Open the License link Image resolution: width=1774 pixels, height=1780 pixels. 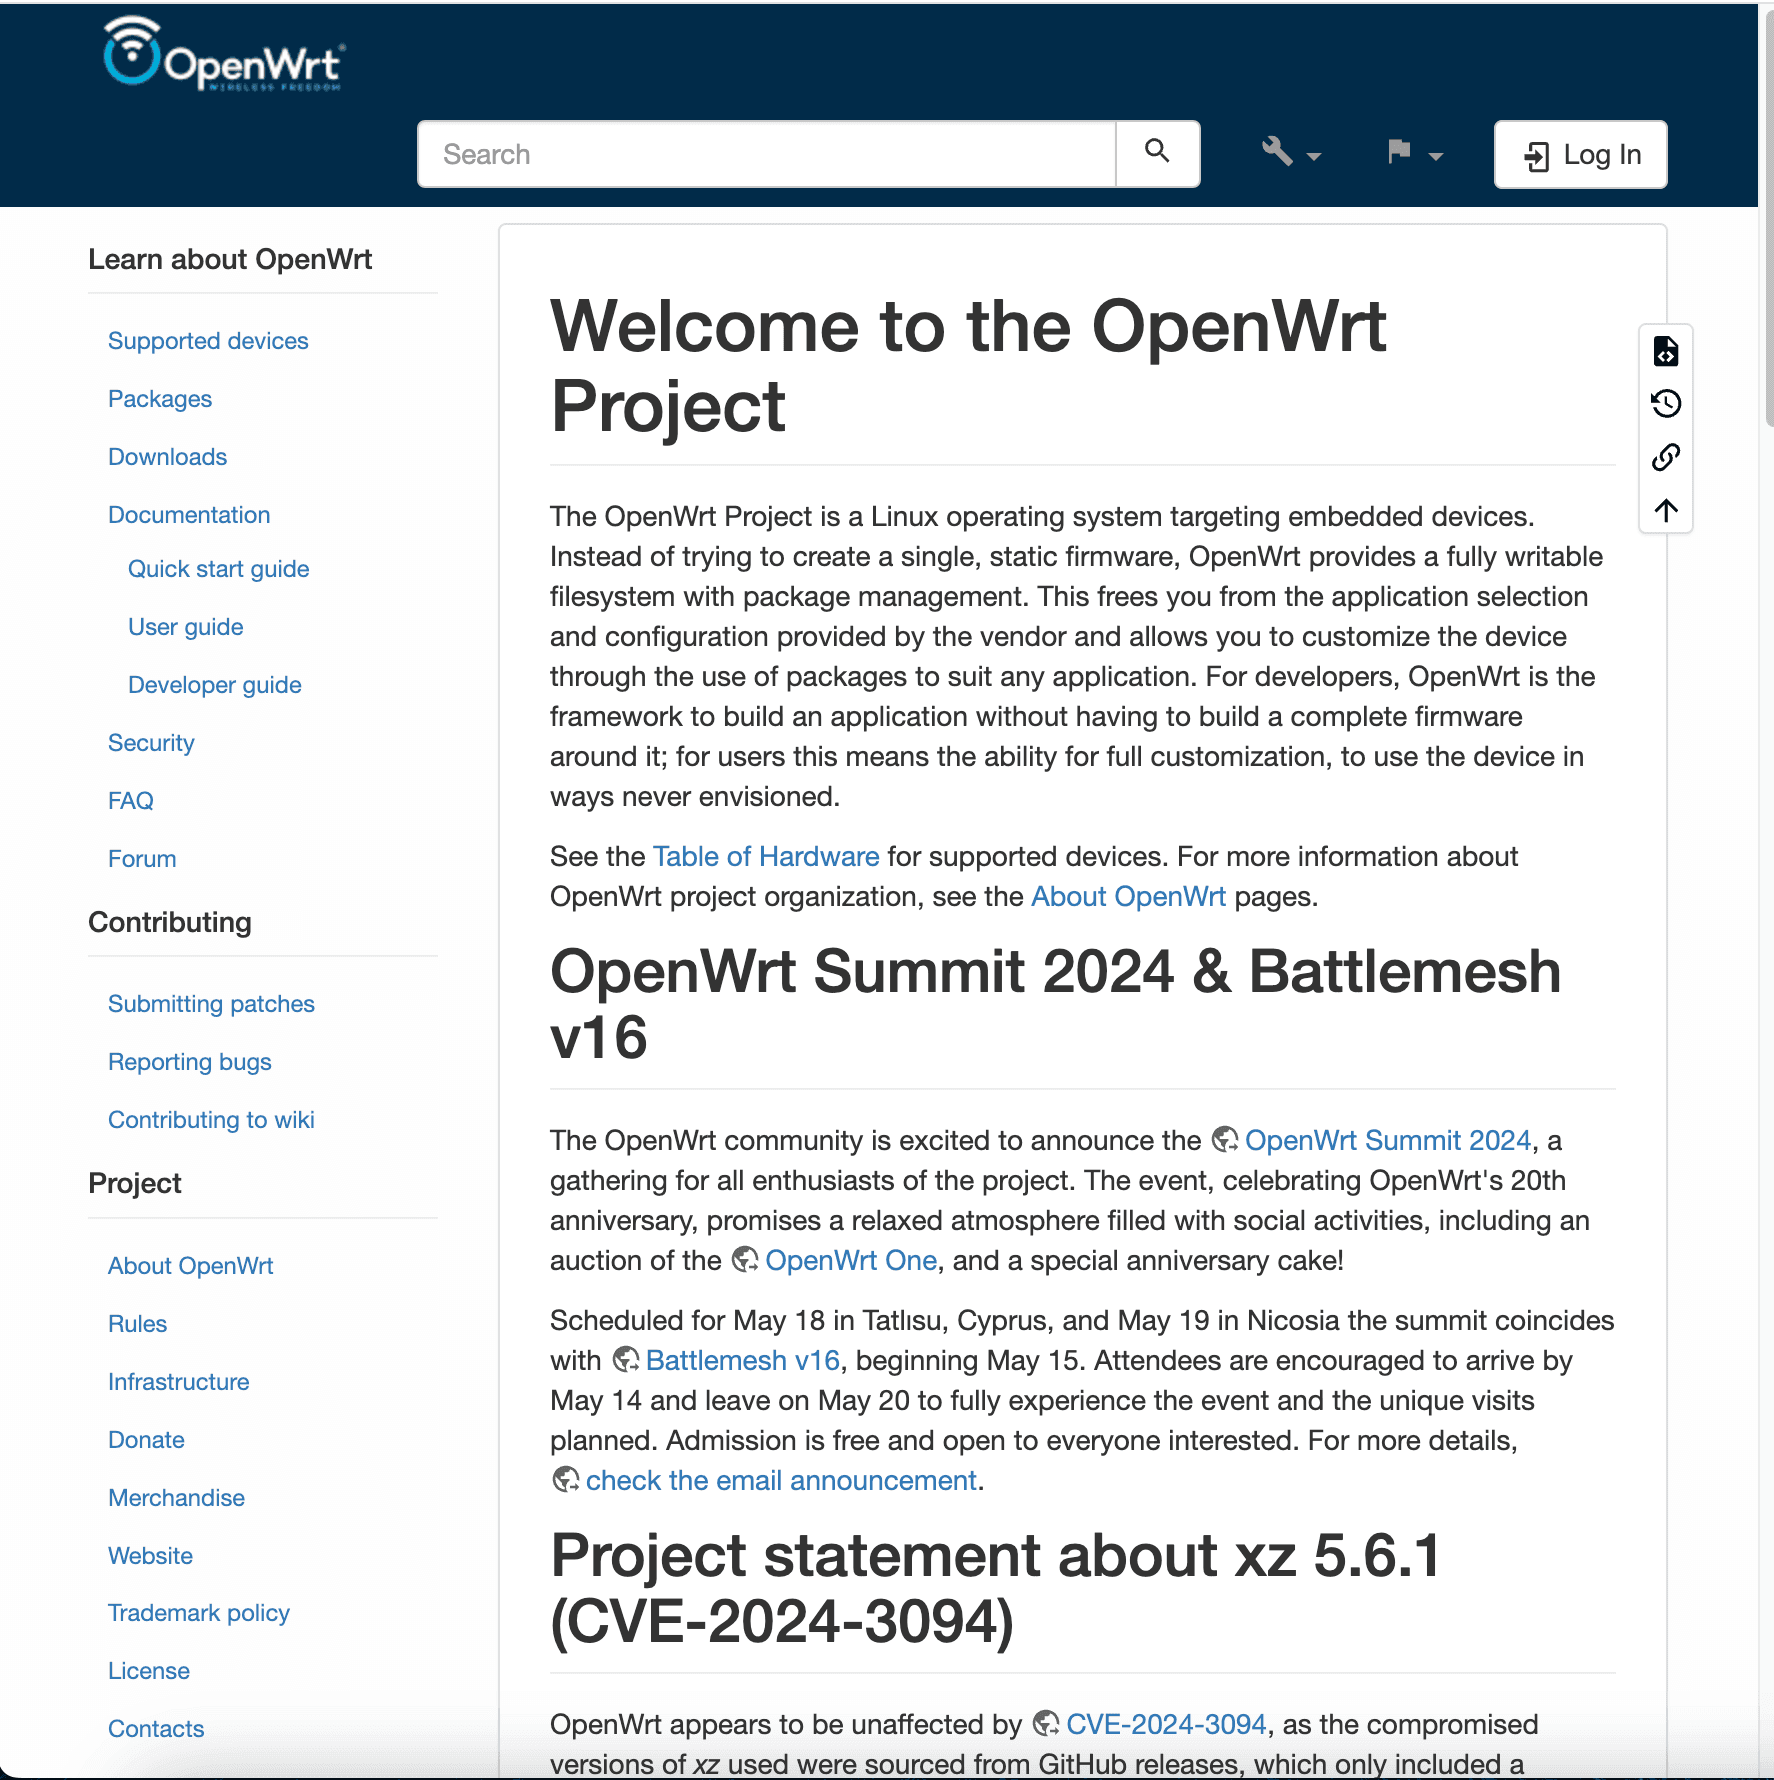[x=149, y=1671]
